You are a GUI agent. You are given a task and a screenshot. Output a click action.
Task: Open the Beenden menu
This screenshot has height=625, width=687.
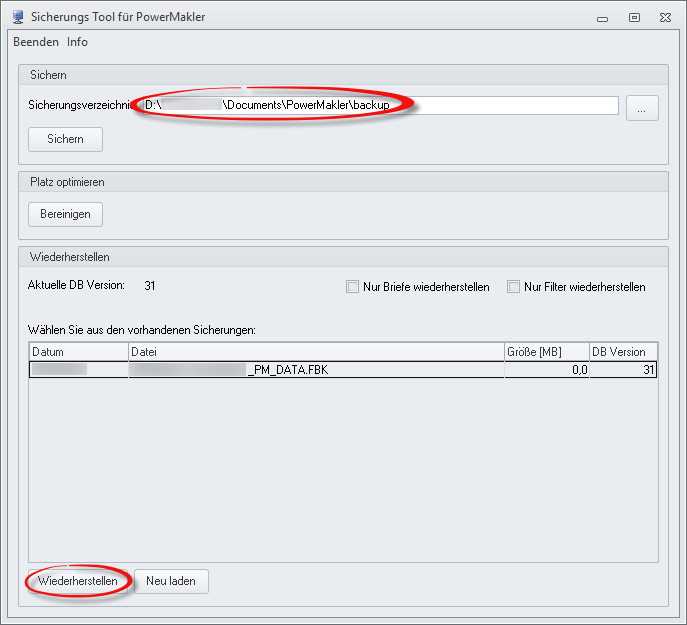tap(36, 42)
